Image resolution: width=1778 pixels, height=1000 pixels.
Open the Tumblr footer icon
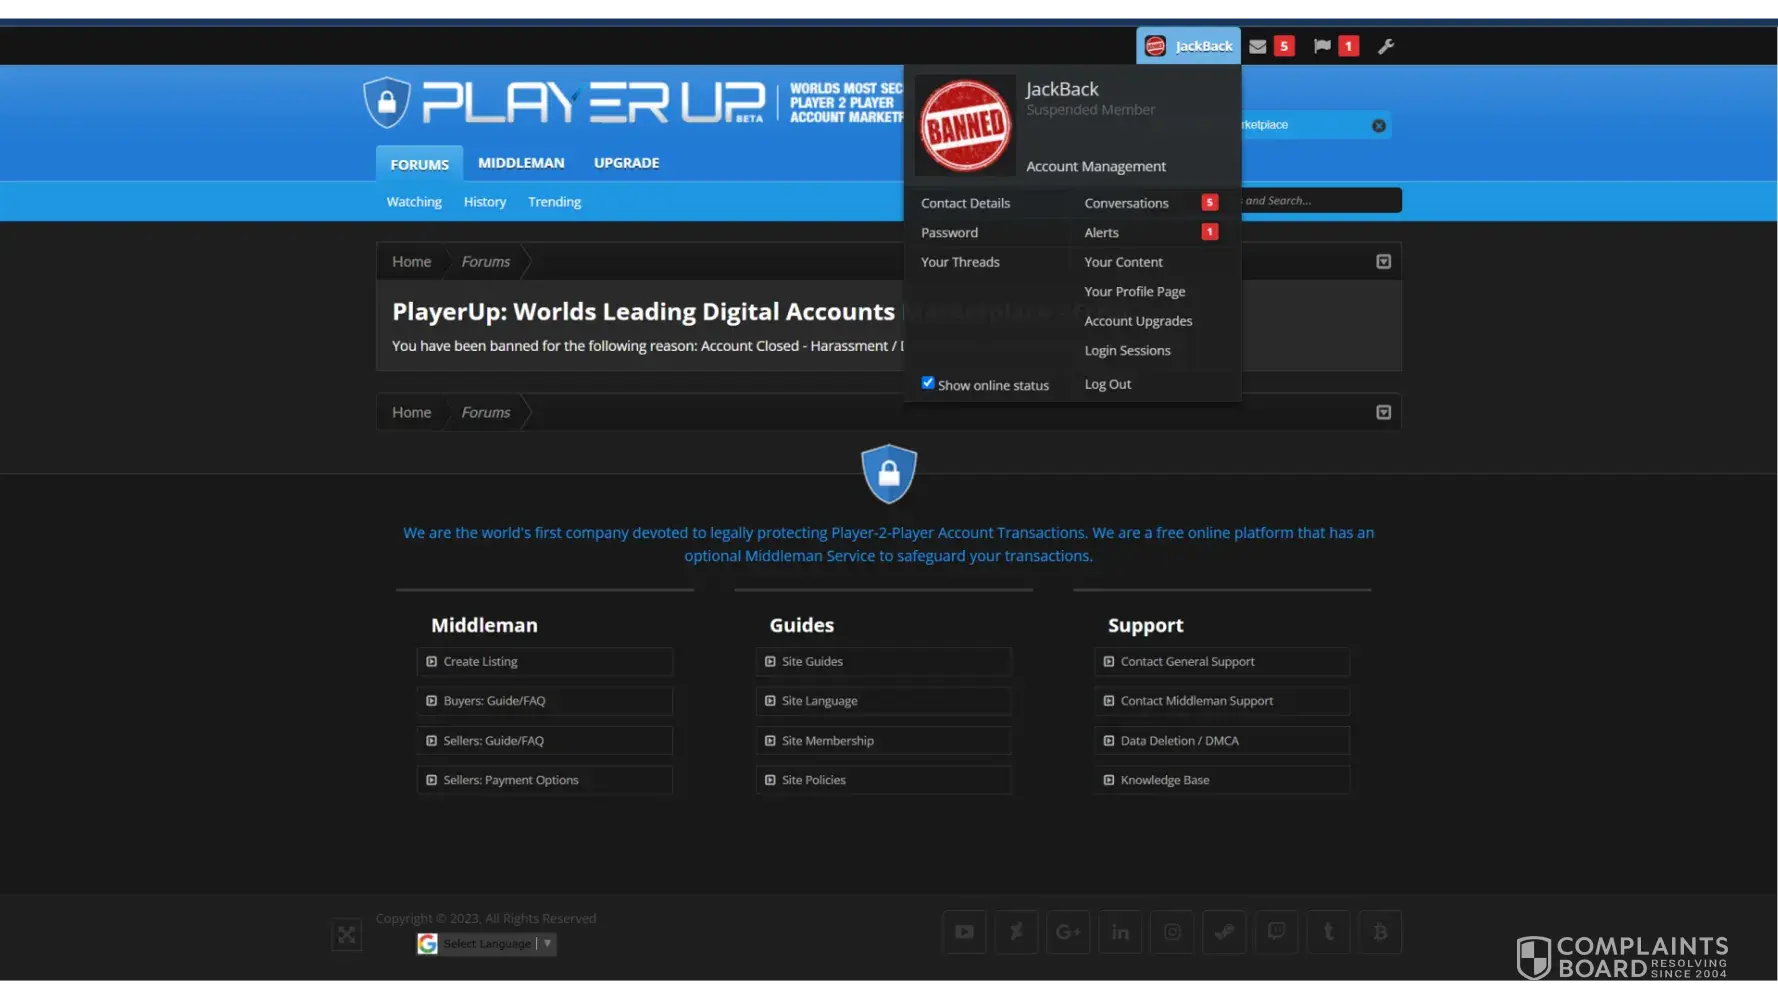[x=1328, y=932]
